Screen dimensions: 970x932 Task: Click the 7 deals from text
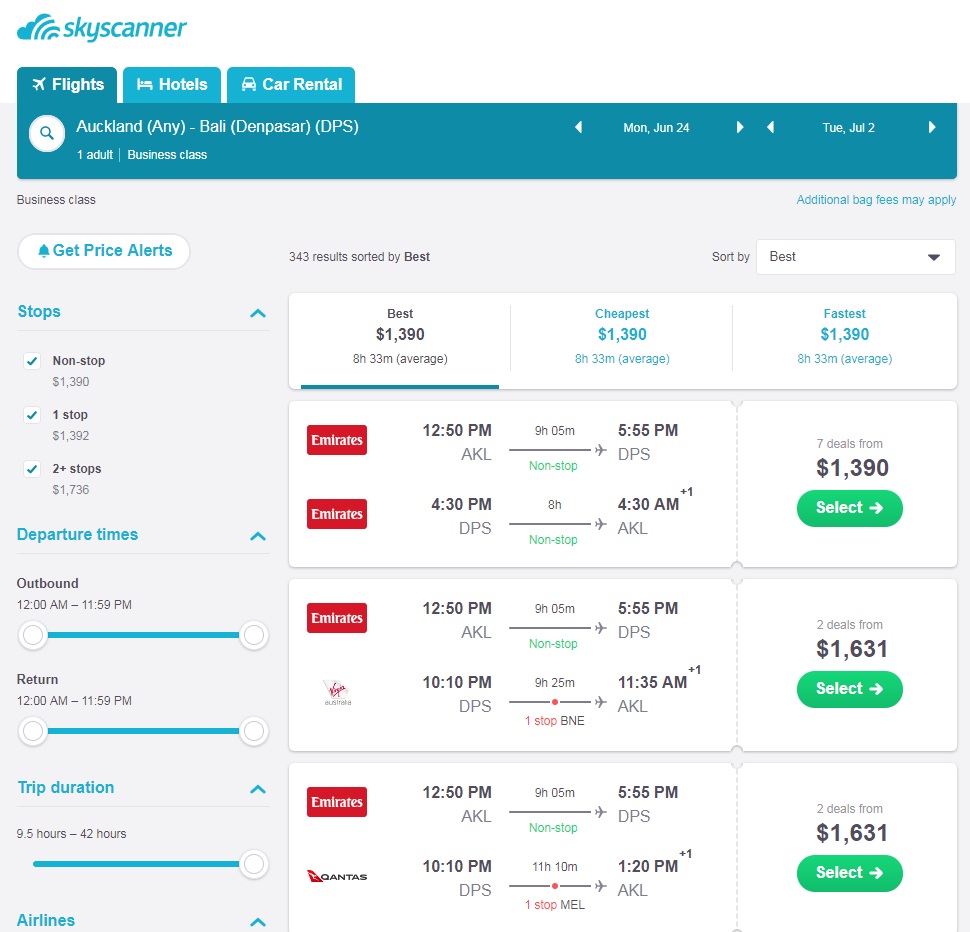point(849,444)
